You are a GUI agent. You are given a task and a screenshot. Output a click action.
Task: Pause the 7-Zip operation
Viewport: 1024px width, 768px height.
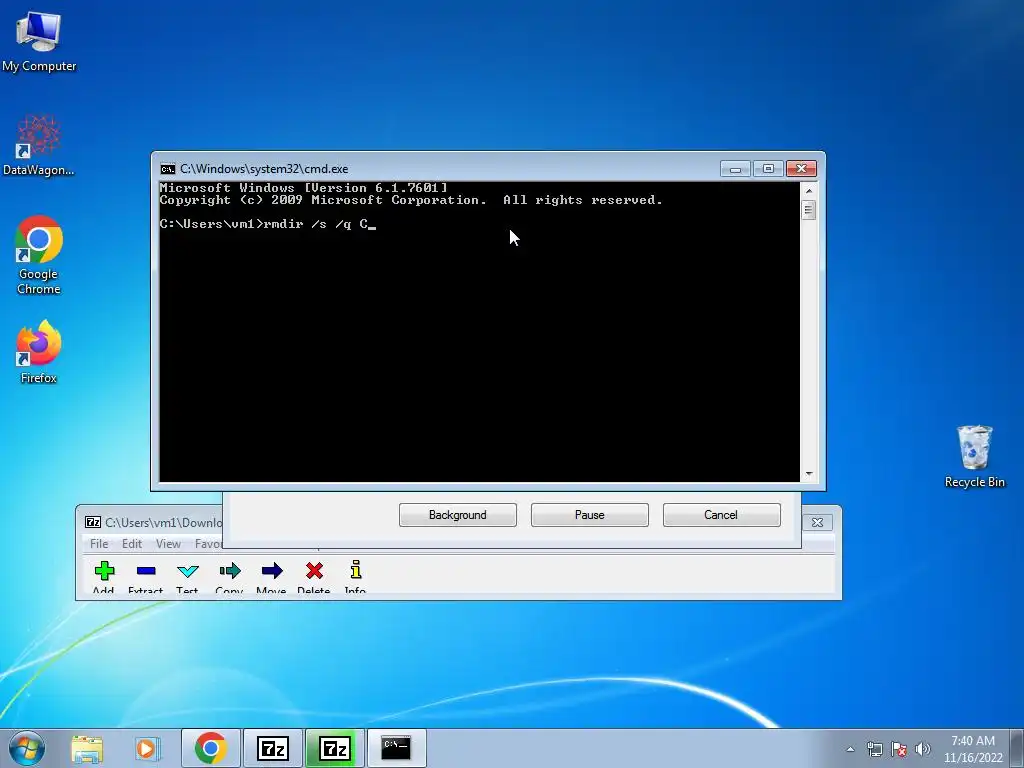coord(590,515)
